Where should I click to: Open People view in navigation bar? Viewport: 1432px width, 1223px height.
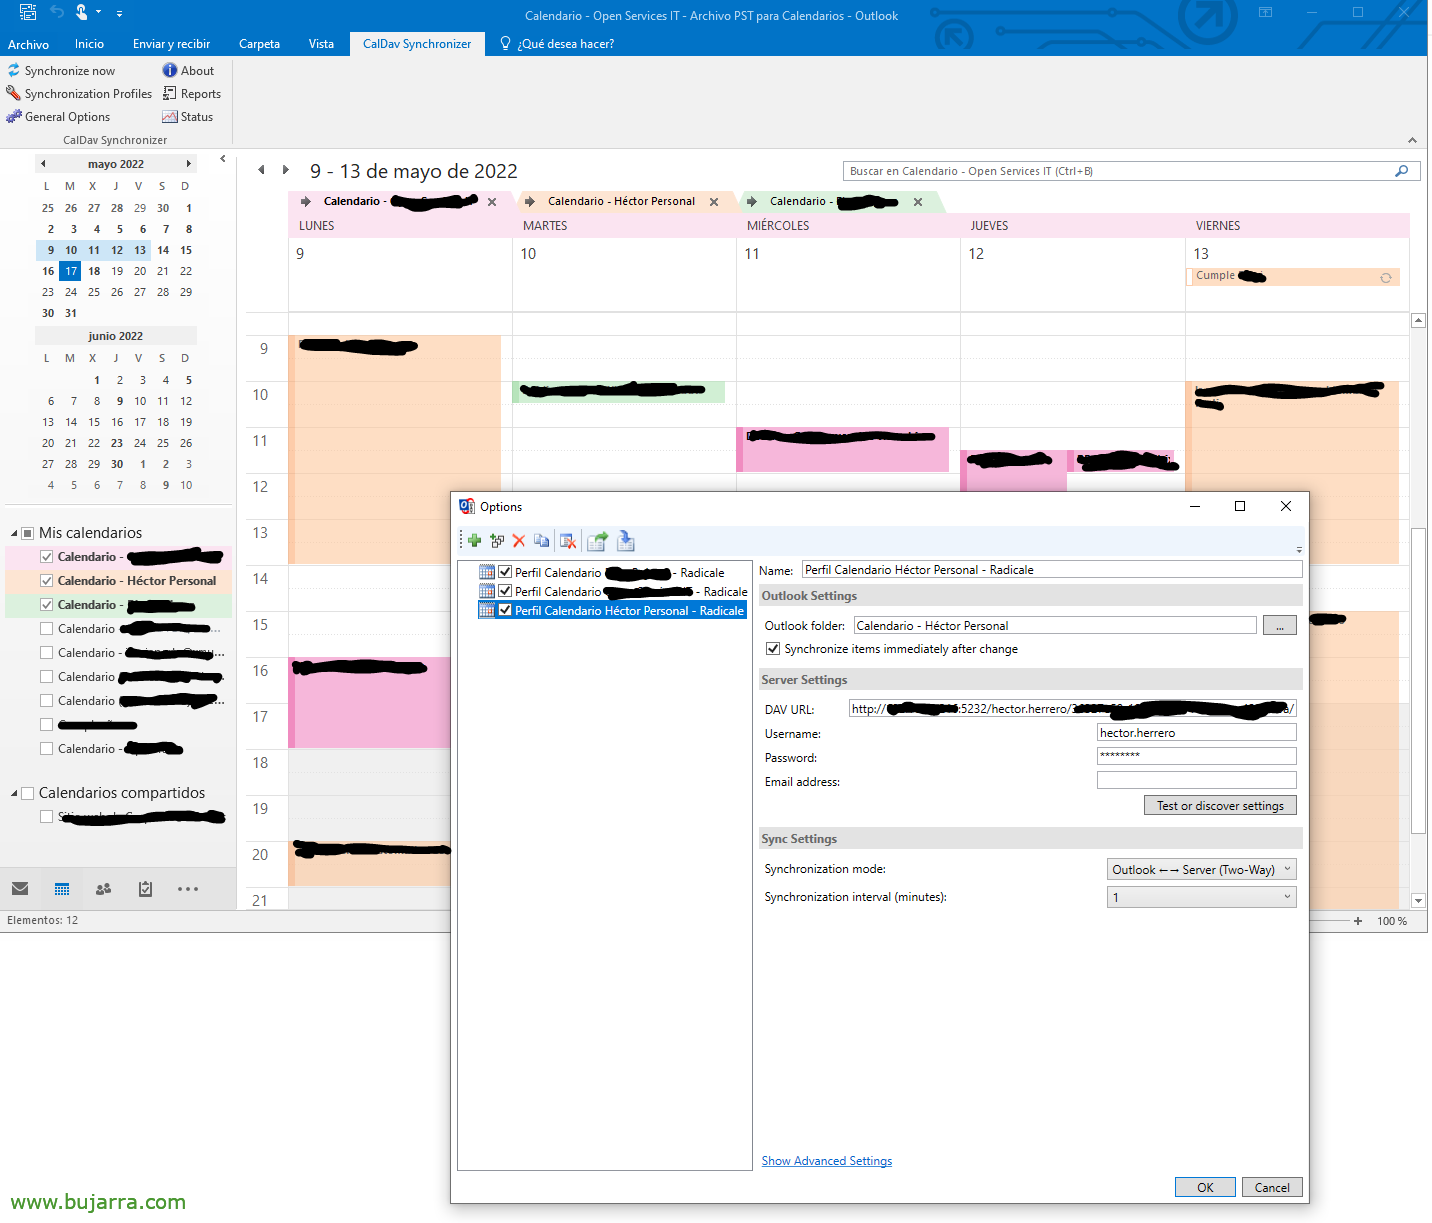coord(103,889)
